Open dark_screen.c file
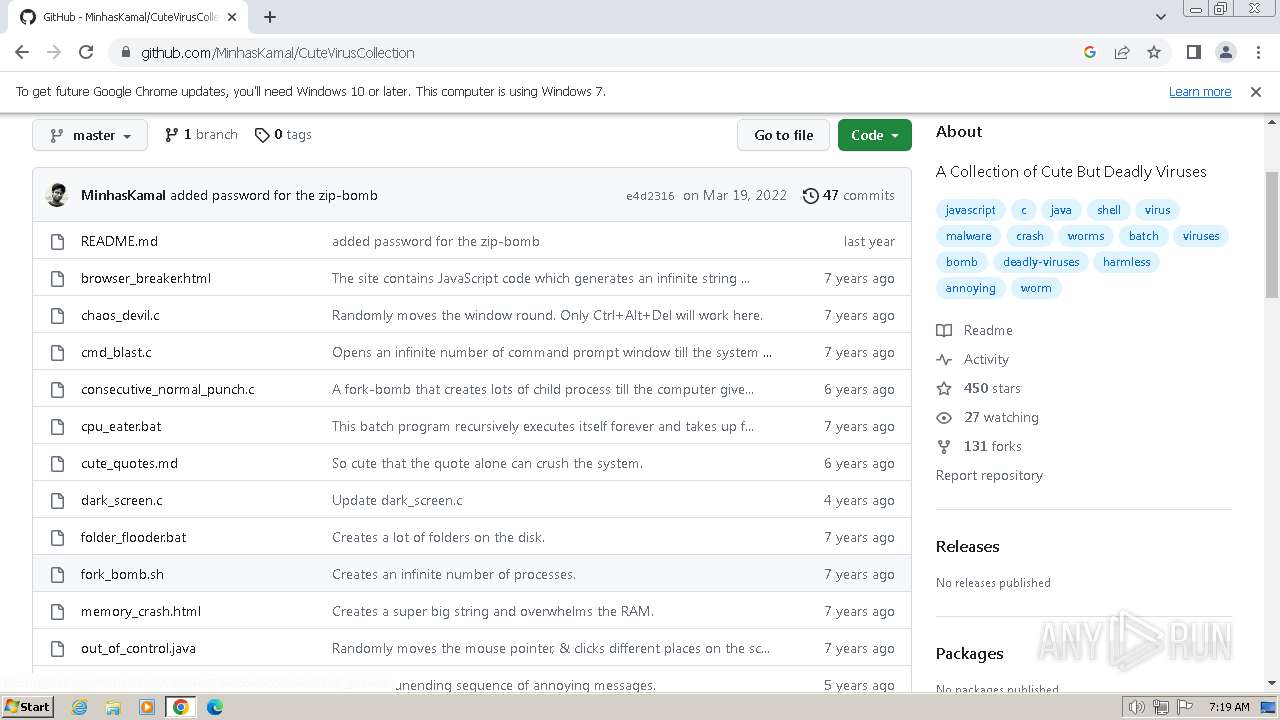1280x720 pixels. click(122, 500)
